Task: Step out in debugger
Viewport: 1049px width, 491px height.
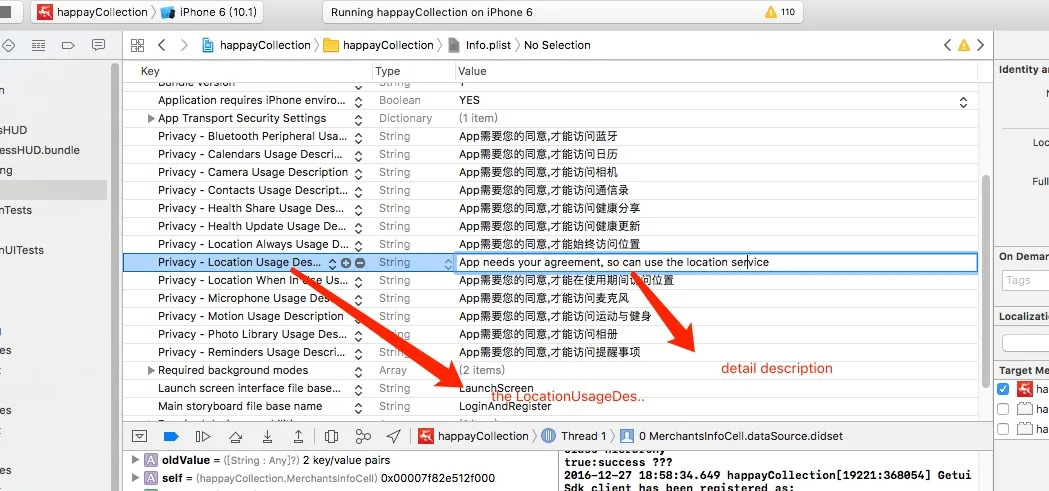Action: 298,436
